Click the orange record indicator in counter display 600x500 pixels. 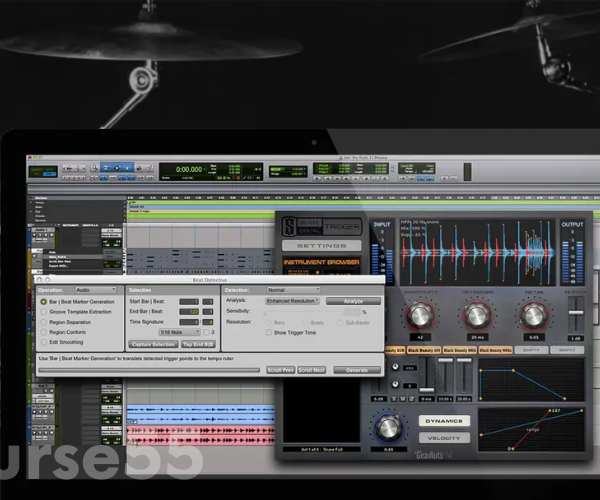pyautogui.click(x=238, y=178)
